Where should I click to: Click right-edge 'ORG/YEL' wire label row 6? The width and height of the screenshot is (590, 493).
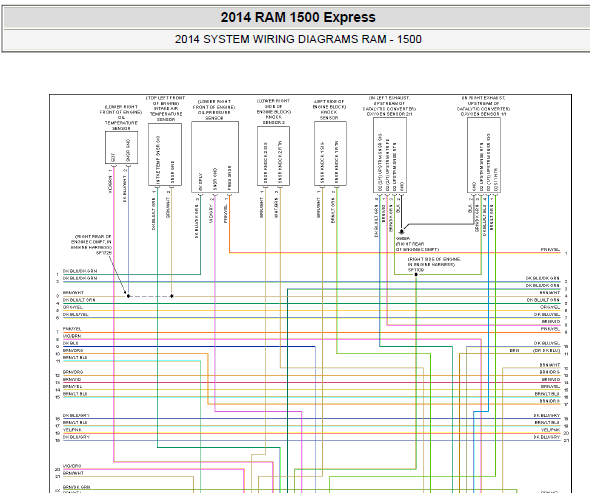click(550, 307)
